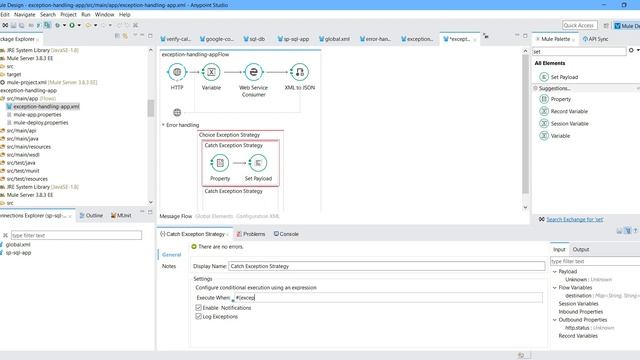Switch to the MUnit view tab
Viewport: 640px width, 360px height.
click(x=121, y=215)
